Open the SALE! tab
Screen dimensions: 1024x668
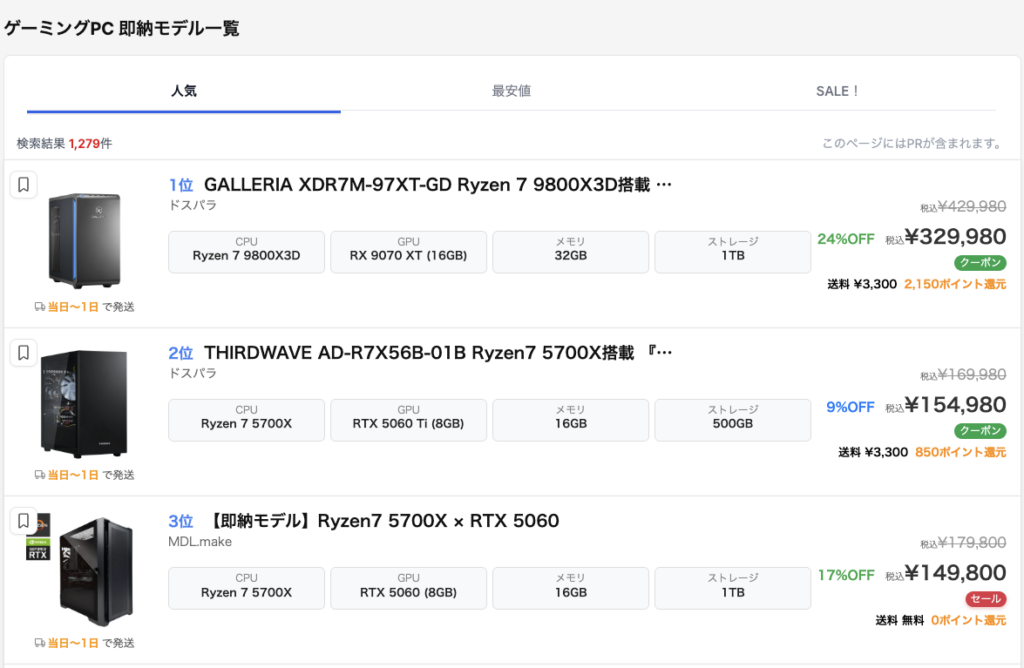[837, 91]
